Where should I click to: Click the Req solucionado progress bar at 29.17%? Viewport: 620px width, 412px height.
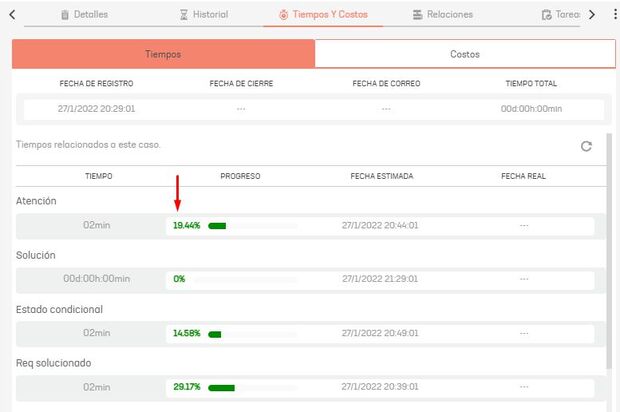(x=253, y=388)
